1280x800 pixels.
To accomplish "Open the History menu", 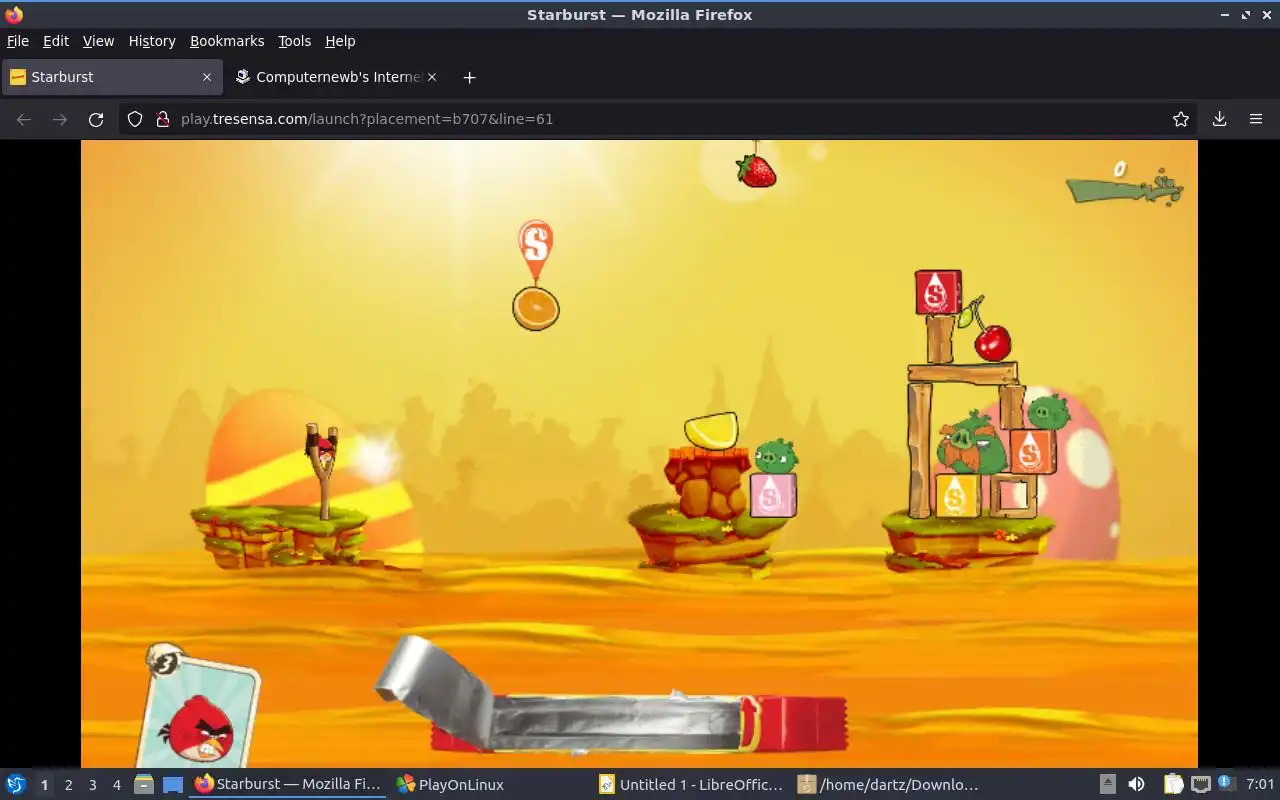I will click(152, 41).
